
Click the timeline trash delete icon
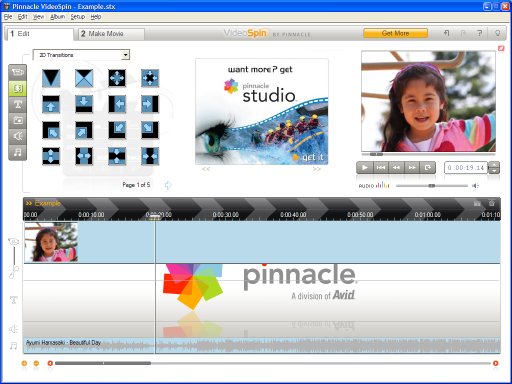click(x=491, y=203)
